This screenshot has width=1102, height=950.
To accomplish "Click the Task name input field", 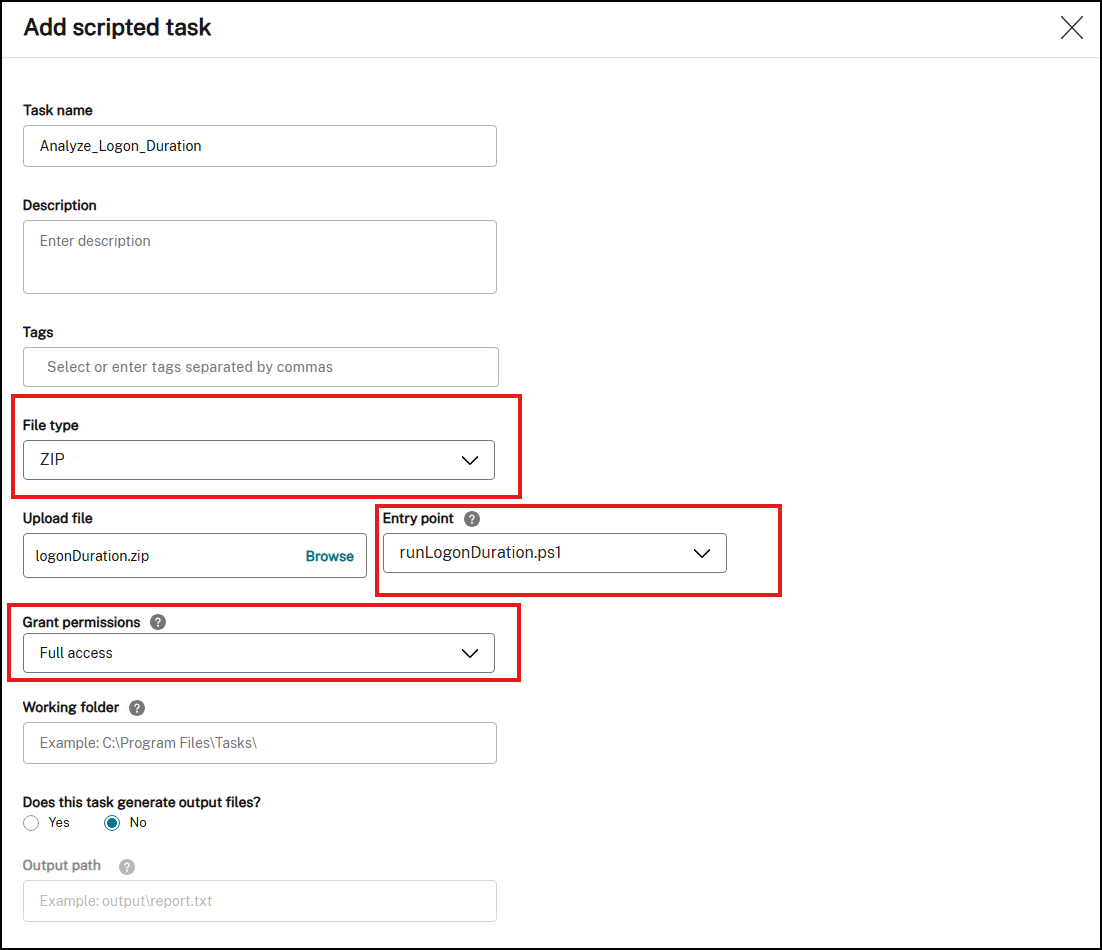I will [x=259, y=146].
